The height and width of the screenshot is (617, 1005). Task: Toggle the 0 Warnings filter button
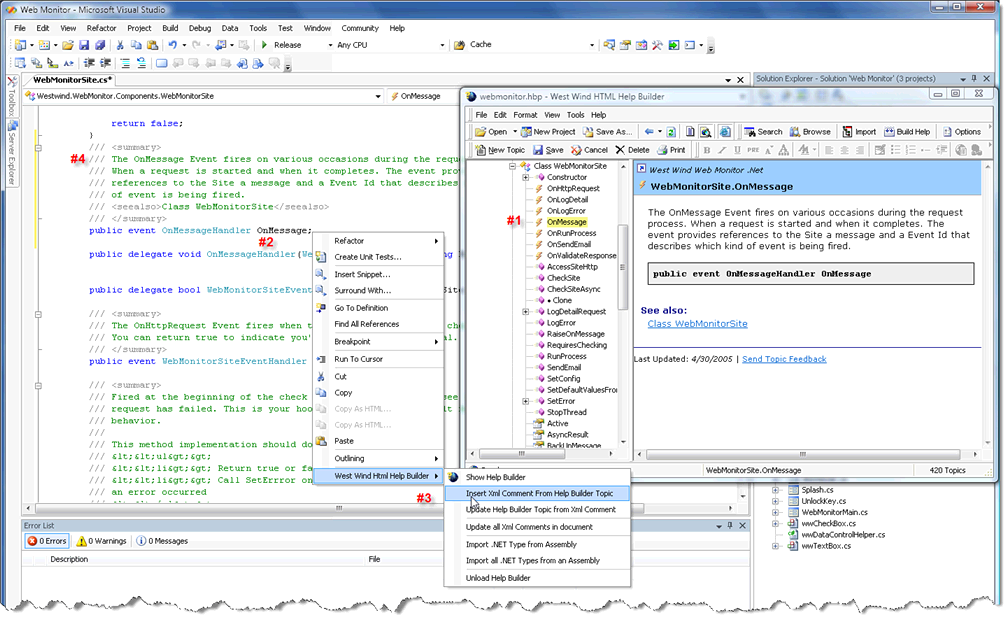(102, 541)
